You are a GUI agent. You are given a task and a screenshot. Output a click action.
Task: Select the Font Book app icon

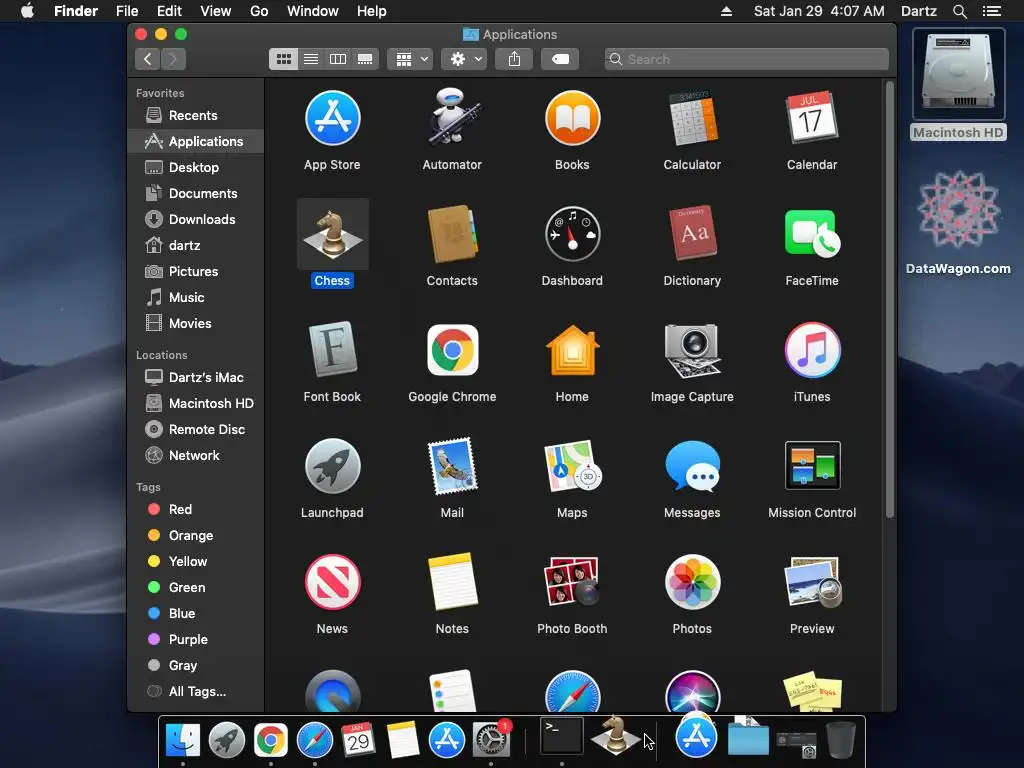click(332, 349)
